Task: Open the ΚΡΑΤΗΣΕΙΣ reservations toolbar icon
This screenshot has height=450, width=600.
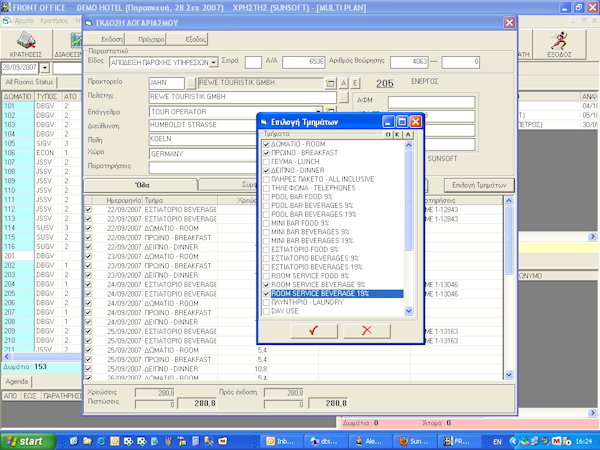Action: 26,44
